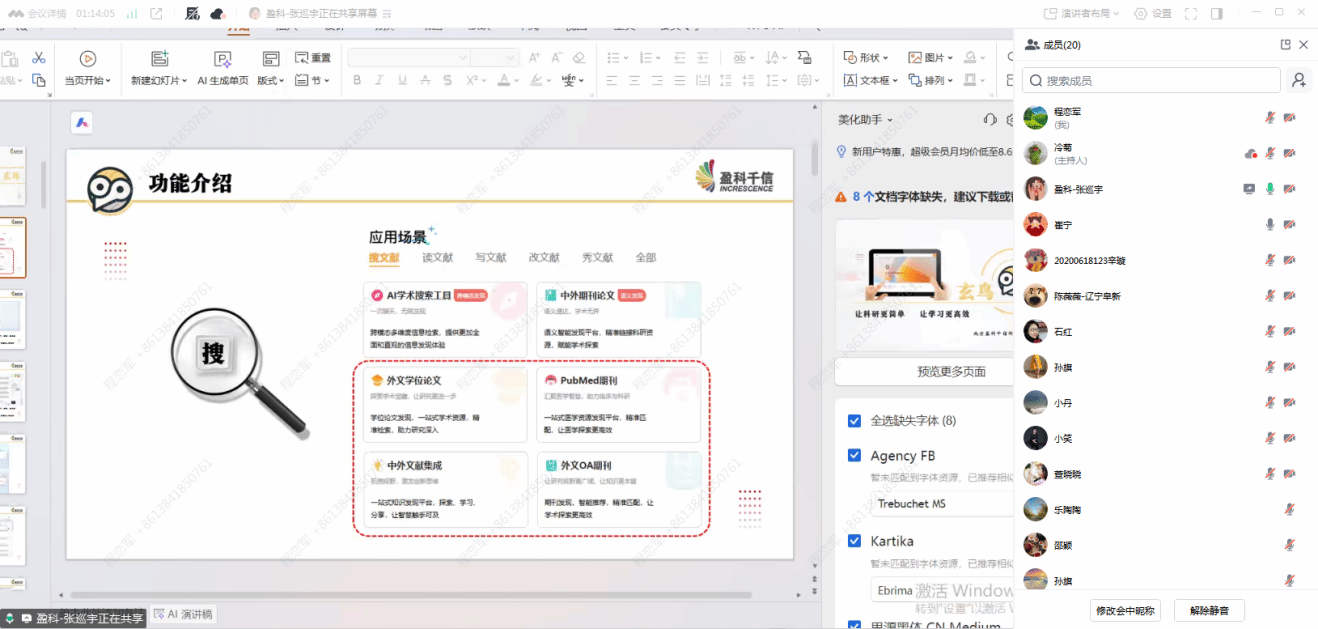
Task: Click the invite member icon beside search
Action: pos(1298,80)
